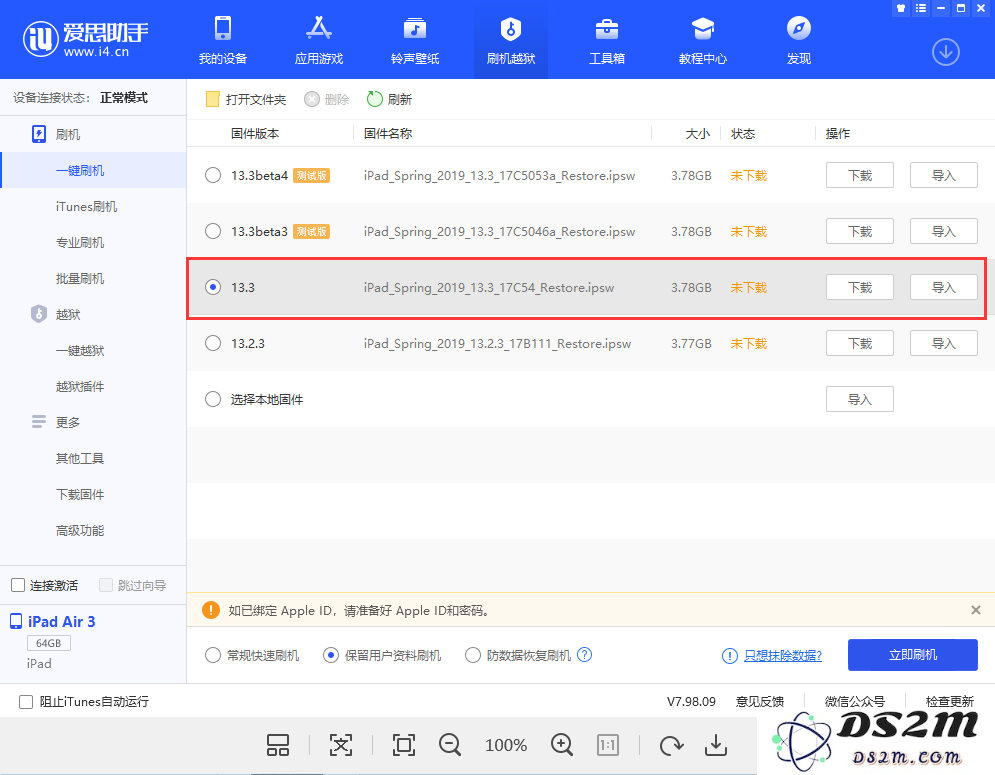This screenshot has width=995, height=775.
Task: Zoom in with the magnifier plus icon
Action: click(562, 745)
